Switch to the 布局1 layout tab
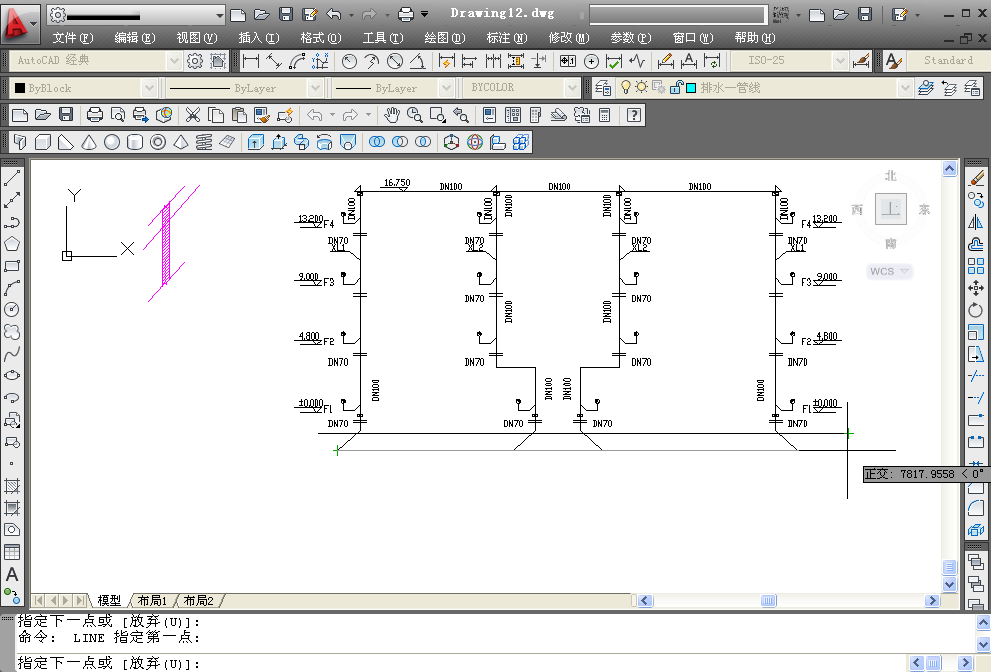The width and height of the screenshot is (991, 672). (152, 601)
